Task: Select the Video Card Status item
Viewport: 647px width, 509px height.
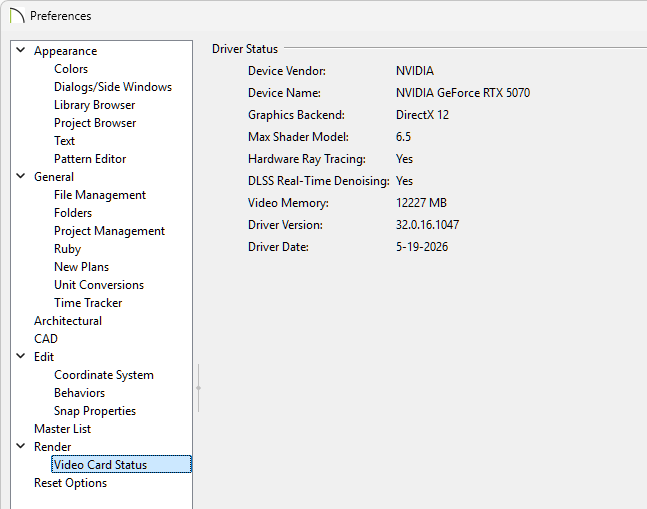Action: click(121, 464)
